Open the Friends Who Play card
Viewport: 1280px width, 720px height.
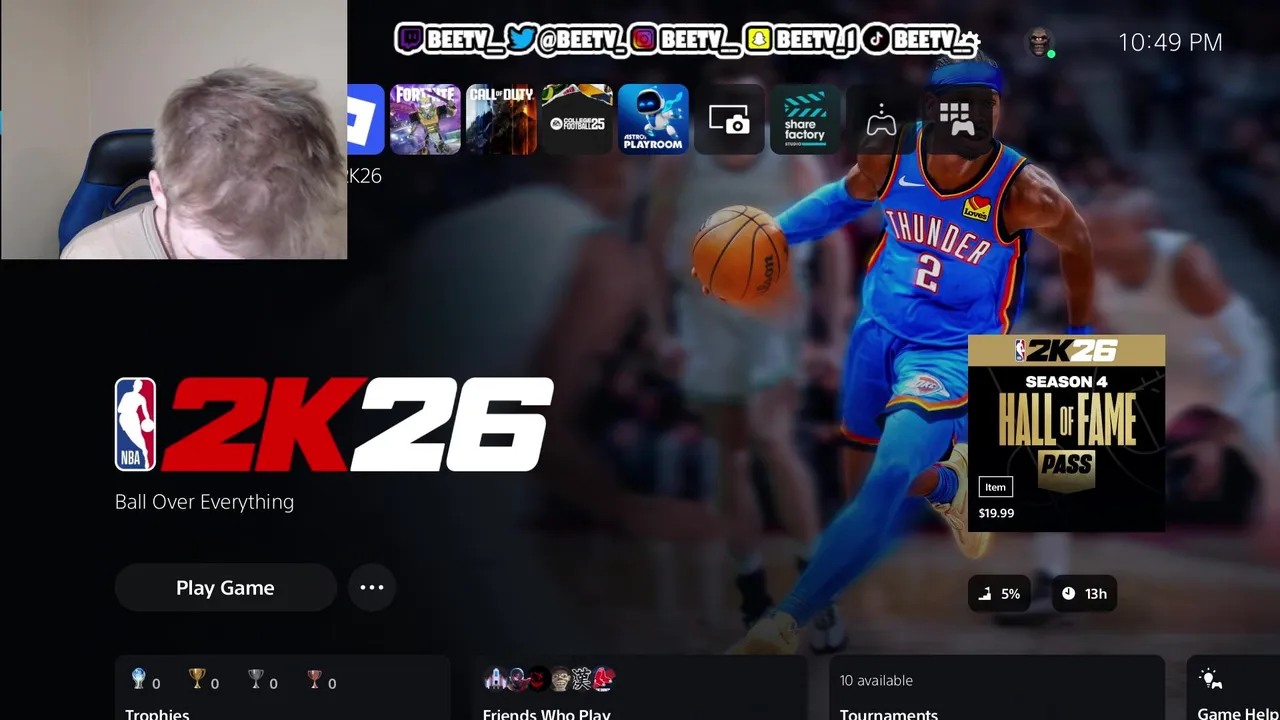coord(640,688)
